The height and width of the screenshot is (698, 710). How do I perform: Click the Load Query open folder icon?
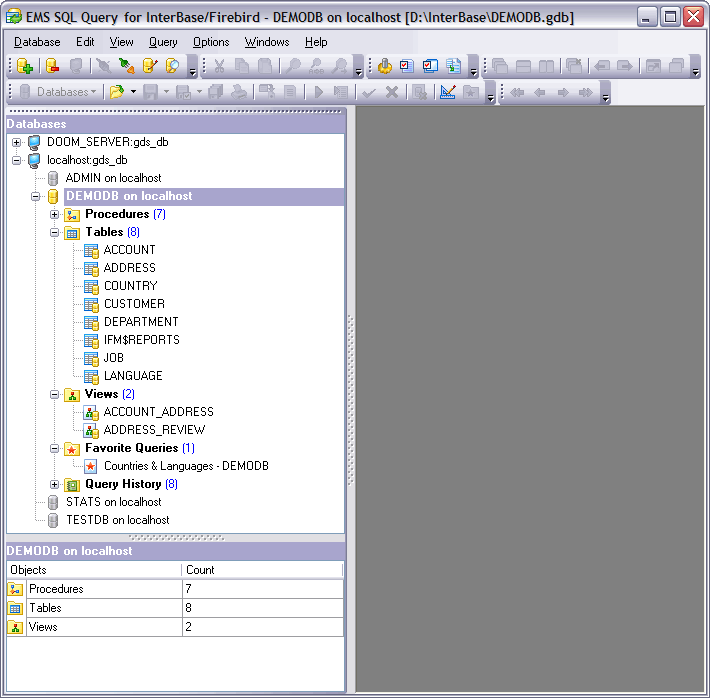(117, 92)
